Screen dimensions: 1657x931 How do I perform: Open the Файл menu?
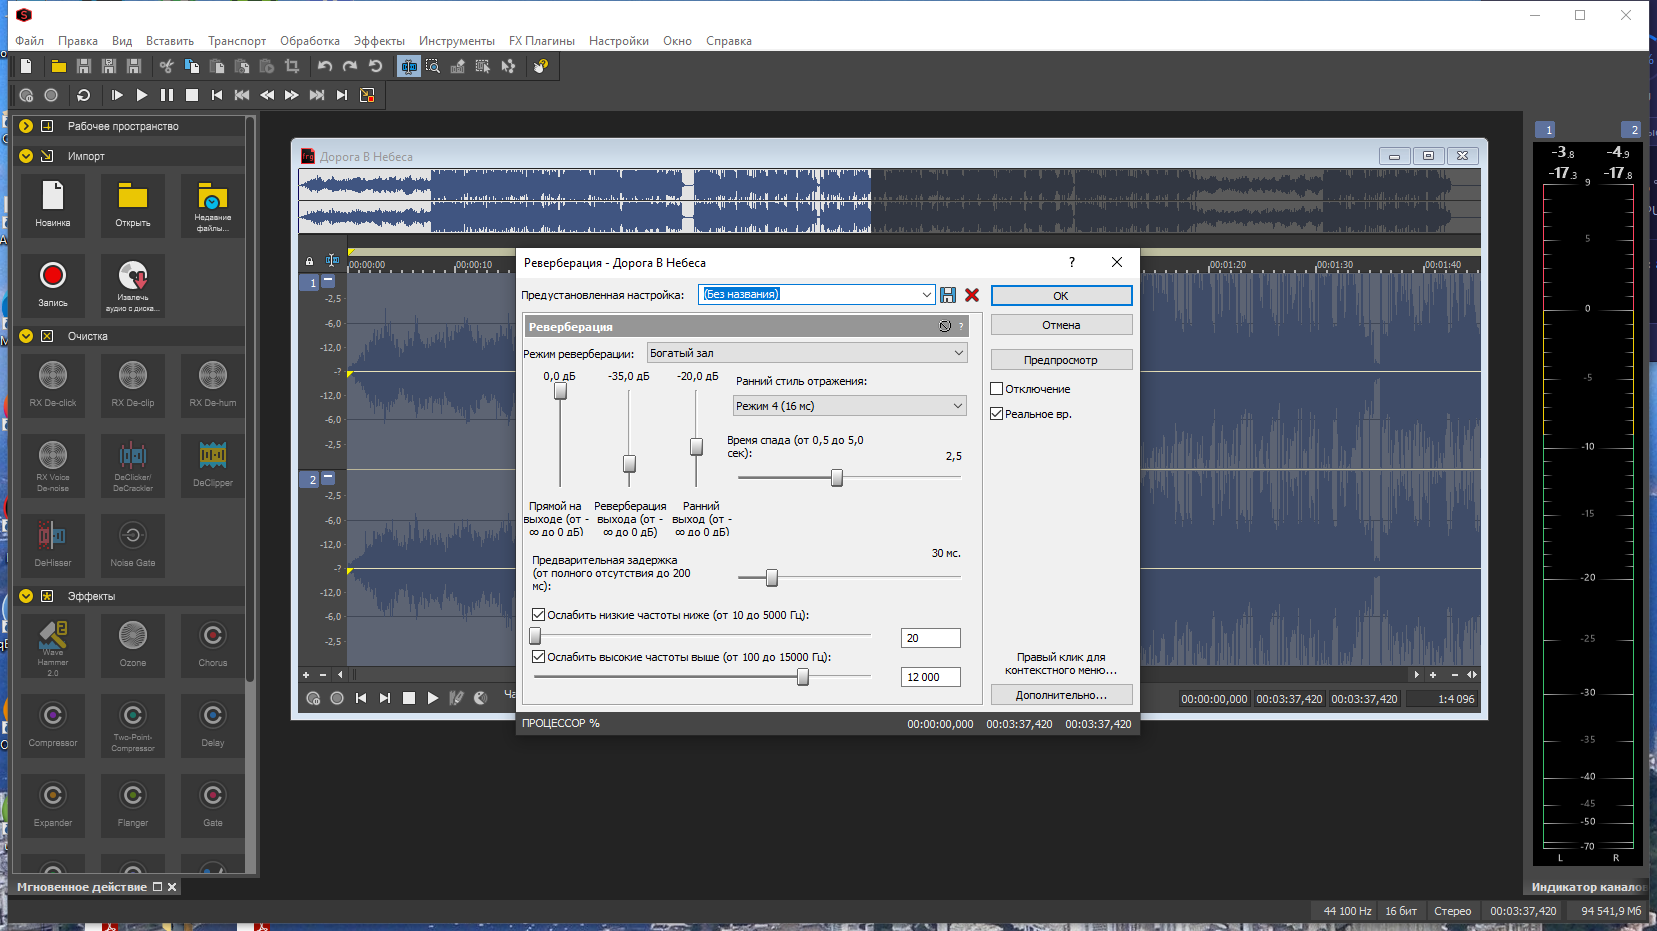30,41
